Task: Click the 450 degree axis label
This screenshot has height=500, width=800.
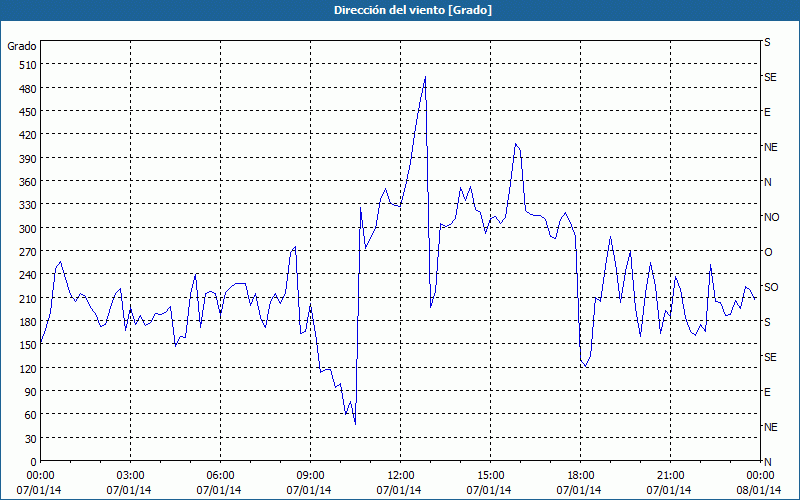Action: (28, 112)
